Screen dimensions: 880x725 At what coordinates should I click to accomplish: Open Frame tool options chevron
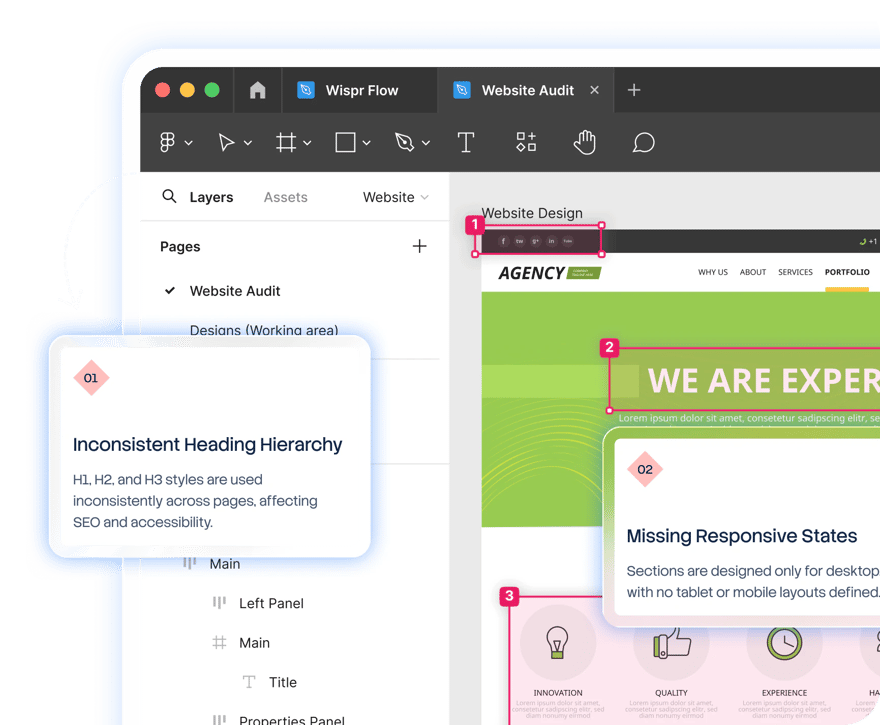[307, 143]
